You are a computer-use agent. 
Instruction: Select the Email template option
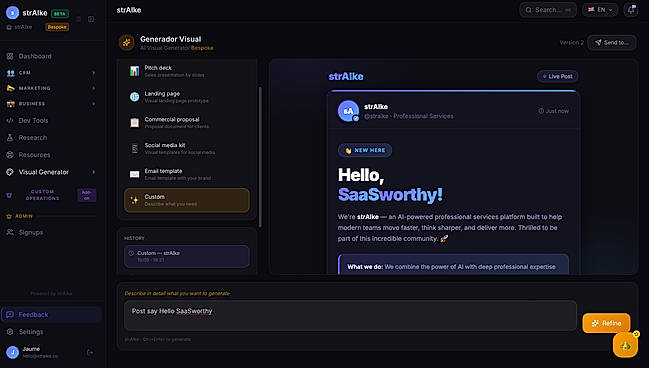(187, 174)
